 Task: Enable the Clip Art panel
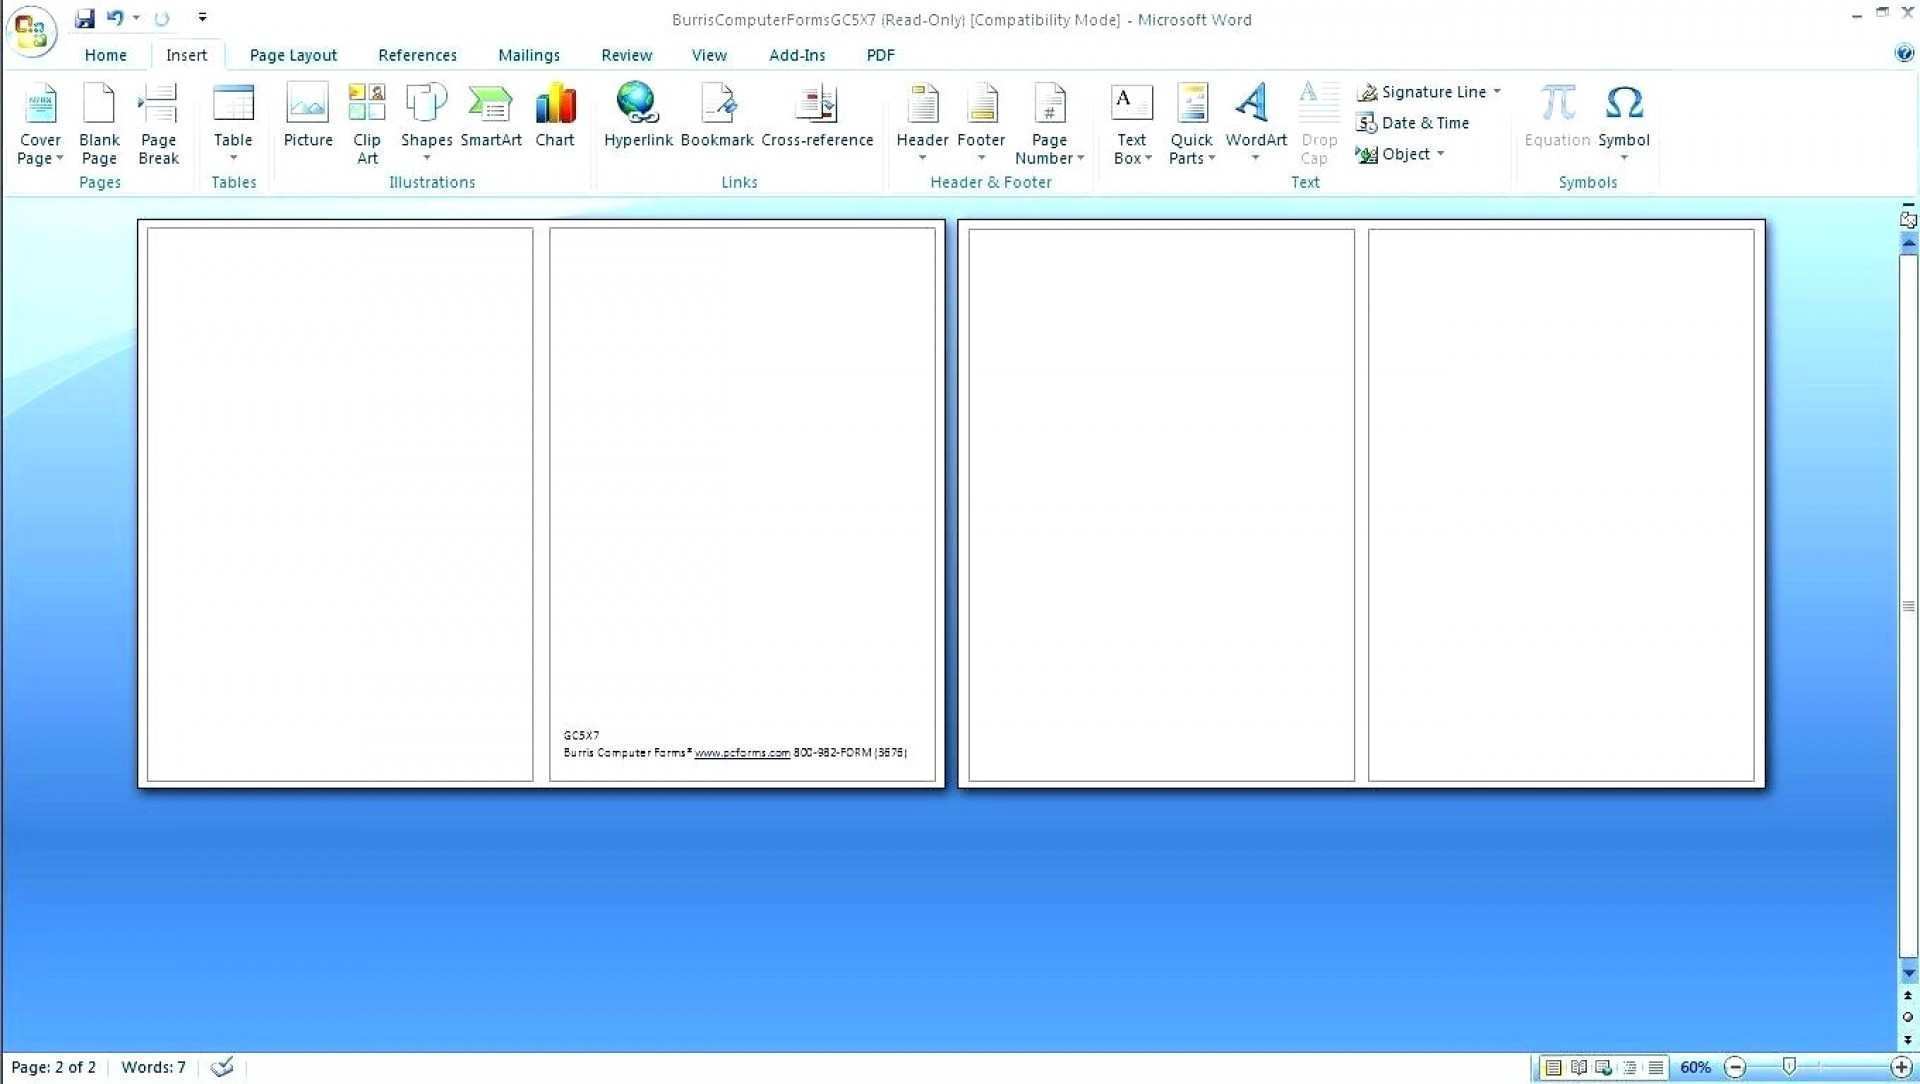click(x=368, y=121)
